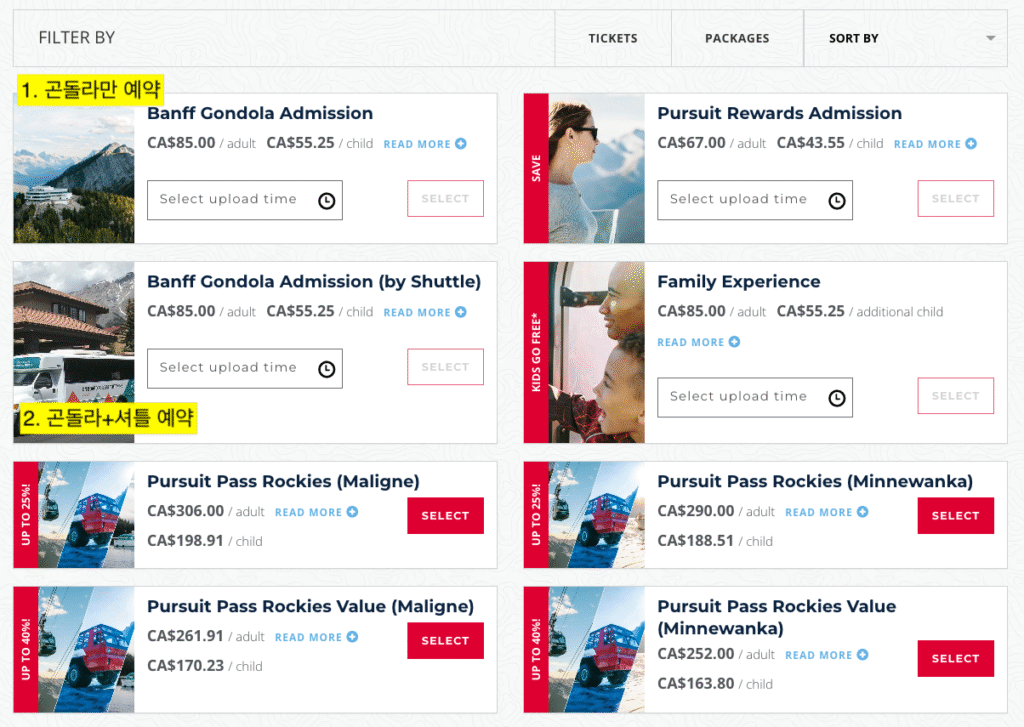Viewport: 1024px width, 727px height.
Task: Click the CA$306.00 adult price
Action: [185, 511]
